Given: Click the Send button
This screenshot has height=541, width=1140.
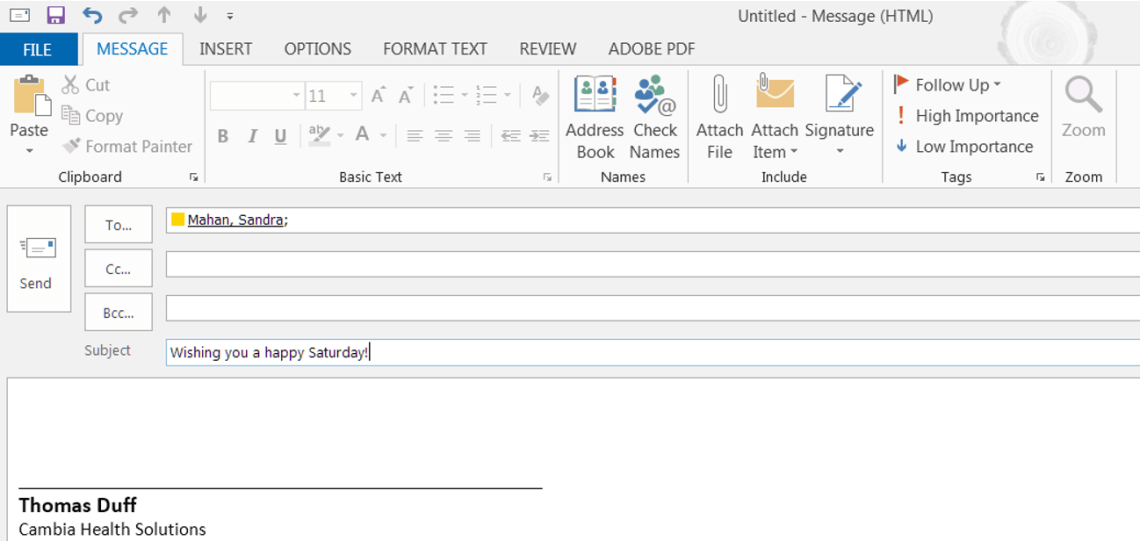Looking at the screenshot, I should click(39, 259).
